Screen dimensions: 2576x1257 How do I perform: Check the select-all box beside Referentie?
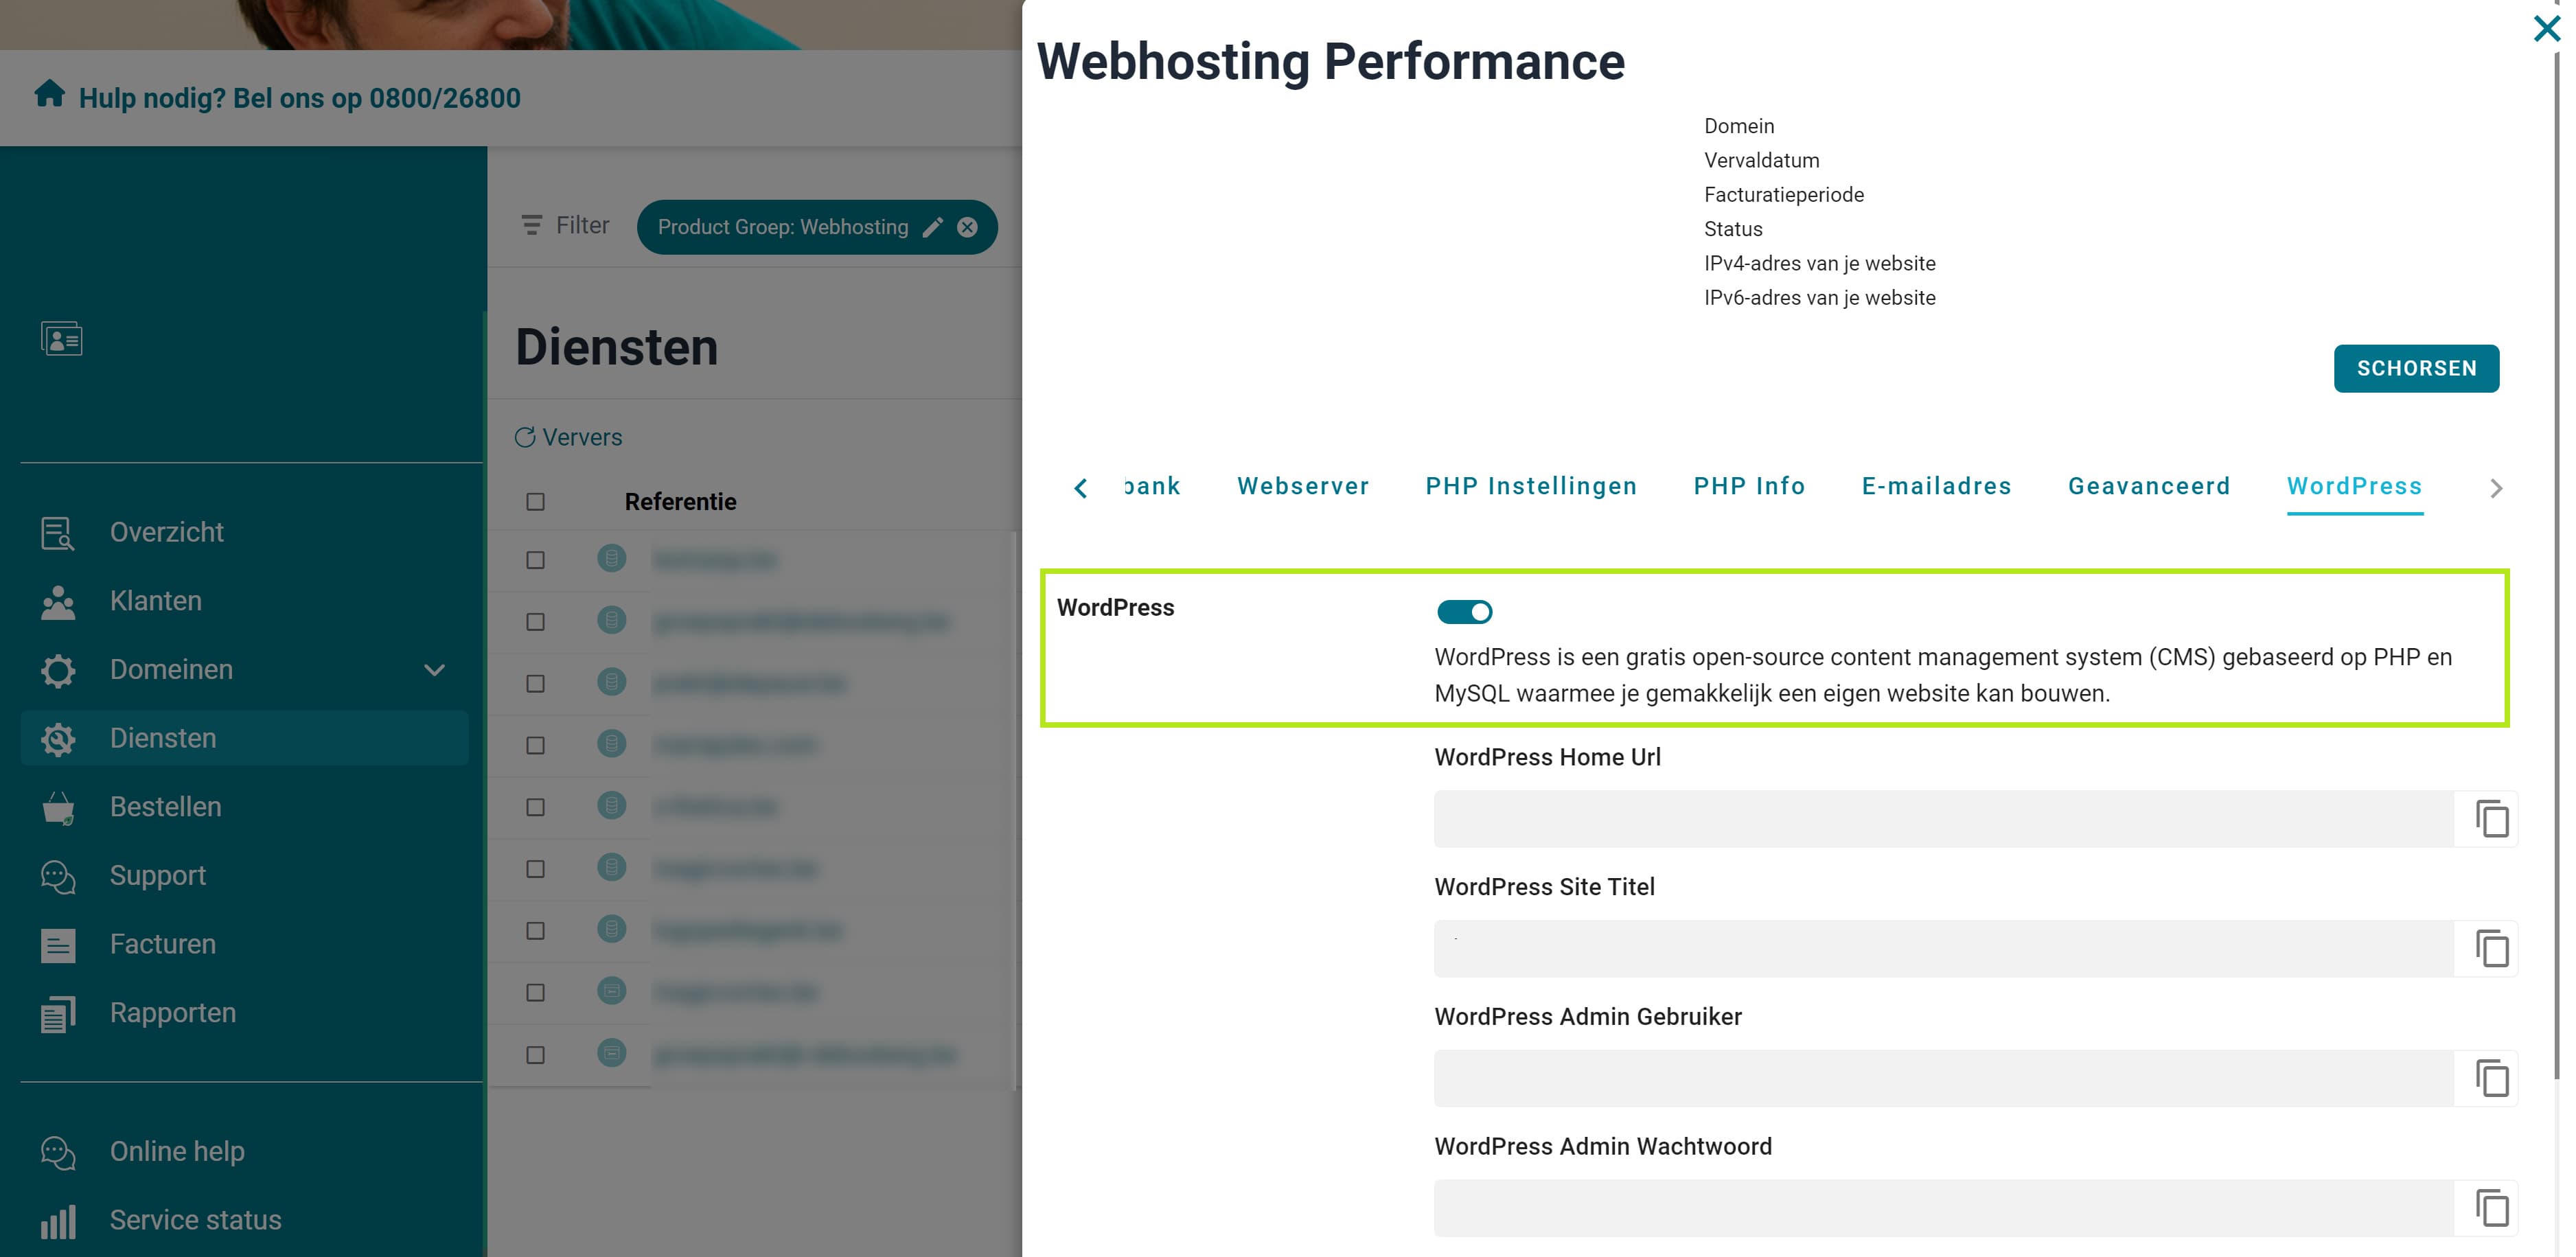[536, 502]
